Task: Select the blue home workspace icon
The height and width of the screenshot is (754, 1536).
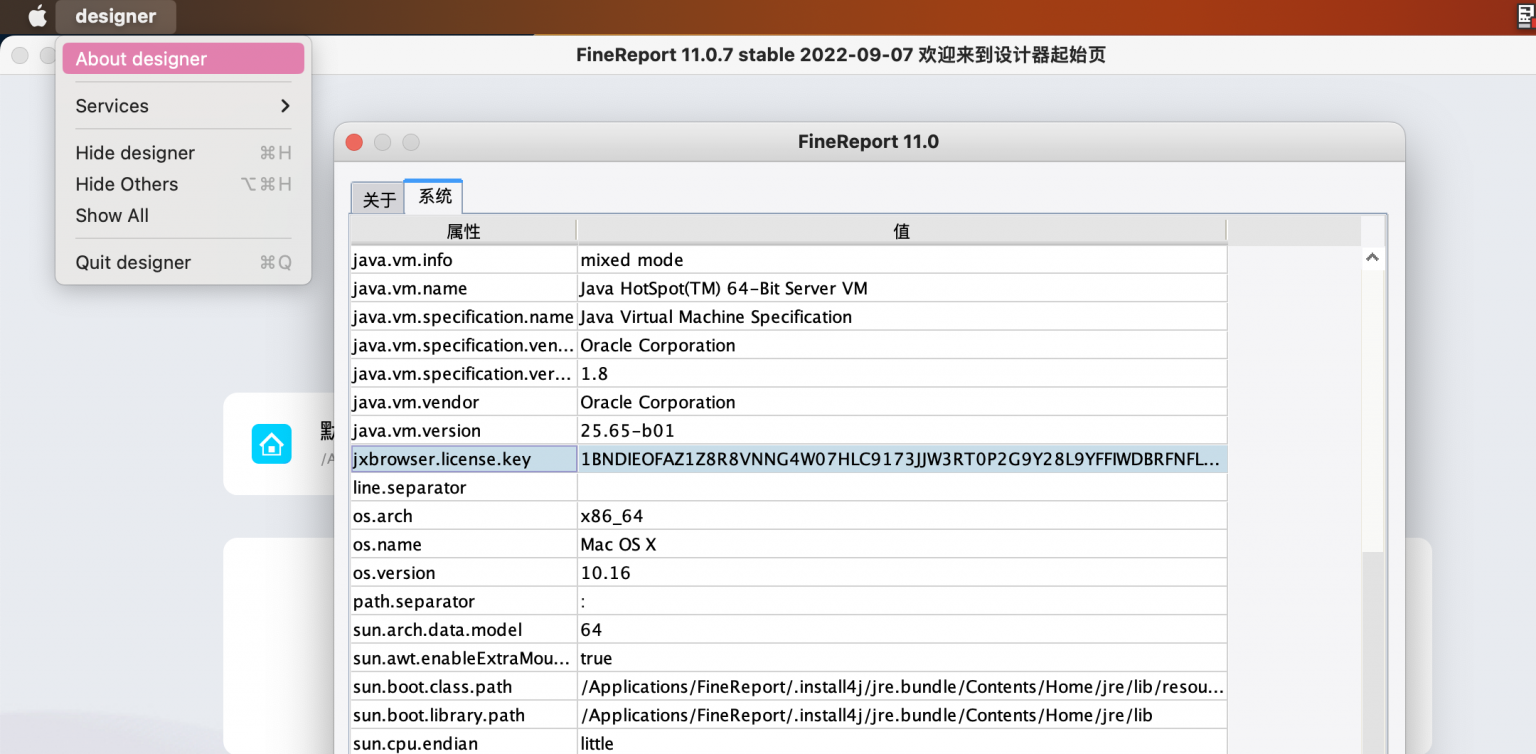Action: pyautogui.click(x=271, y=443)
